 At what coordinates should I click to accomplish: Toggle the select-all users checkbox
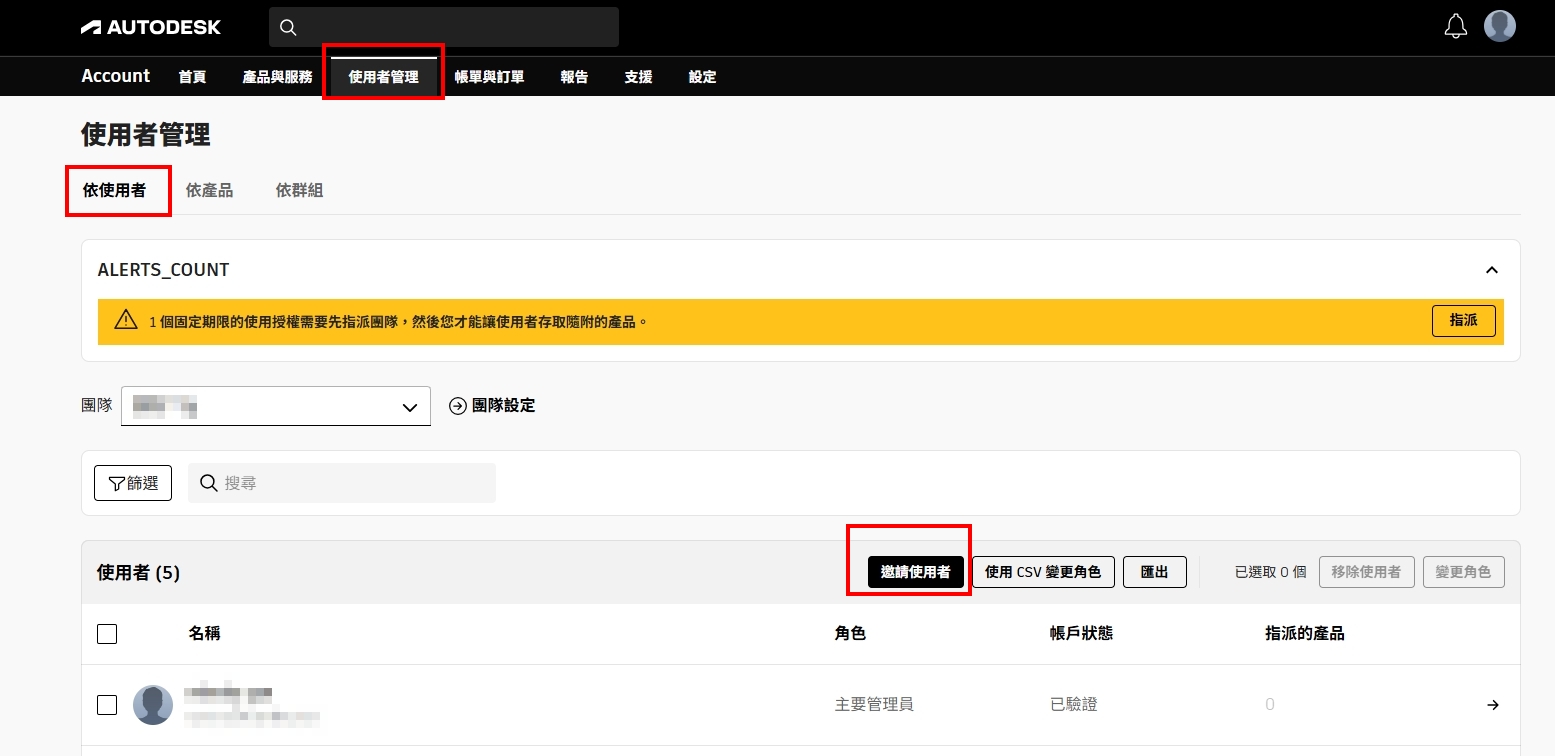pos(107,634)
